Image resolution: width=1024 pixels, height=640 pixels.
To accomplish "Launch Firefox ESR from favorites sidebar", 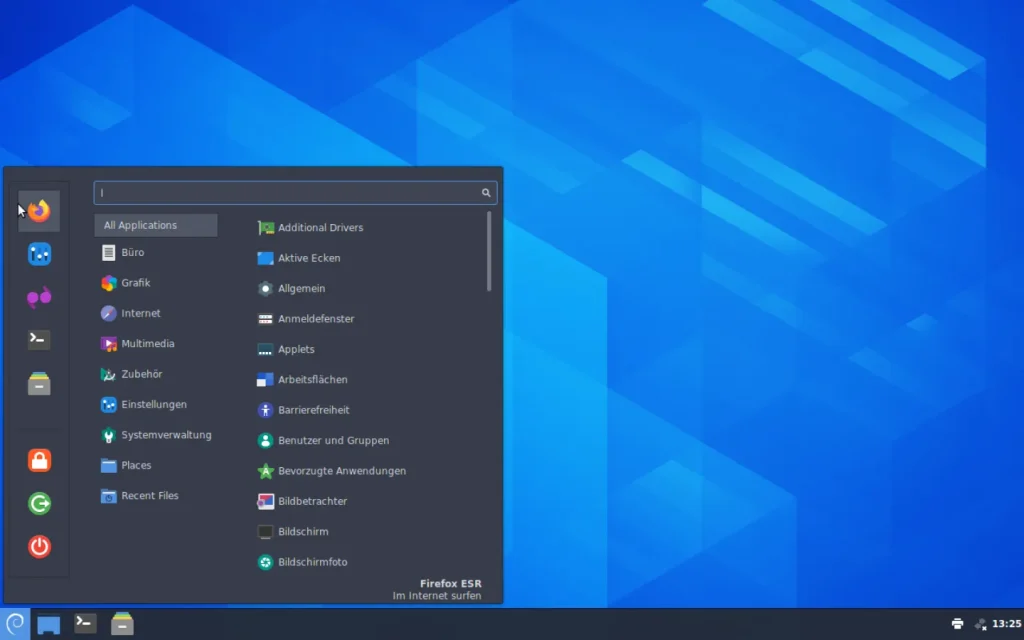I will [39, 211].
